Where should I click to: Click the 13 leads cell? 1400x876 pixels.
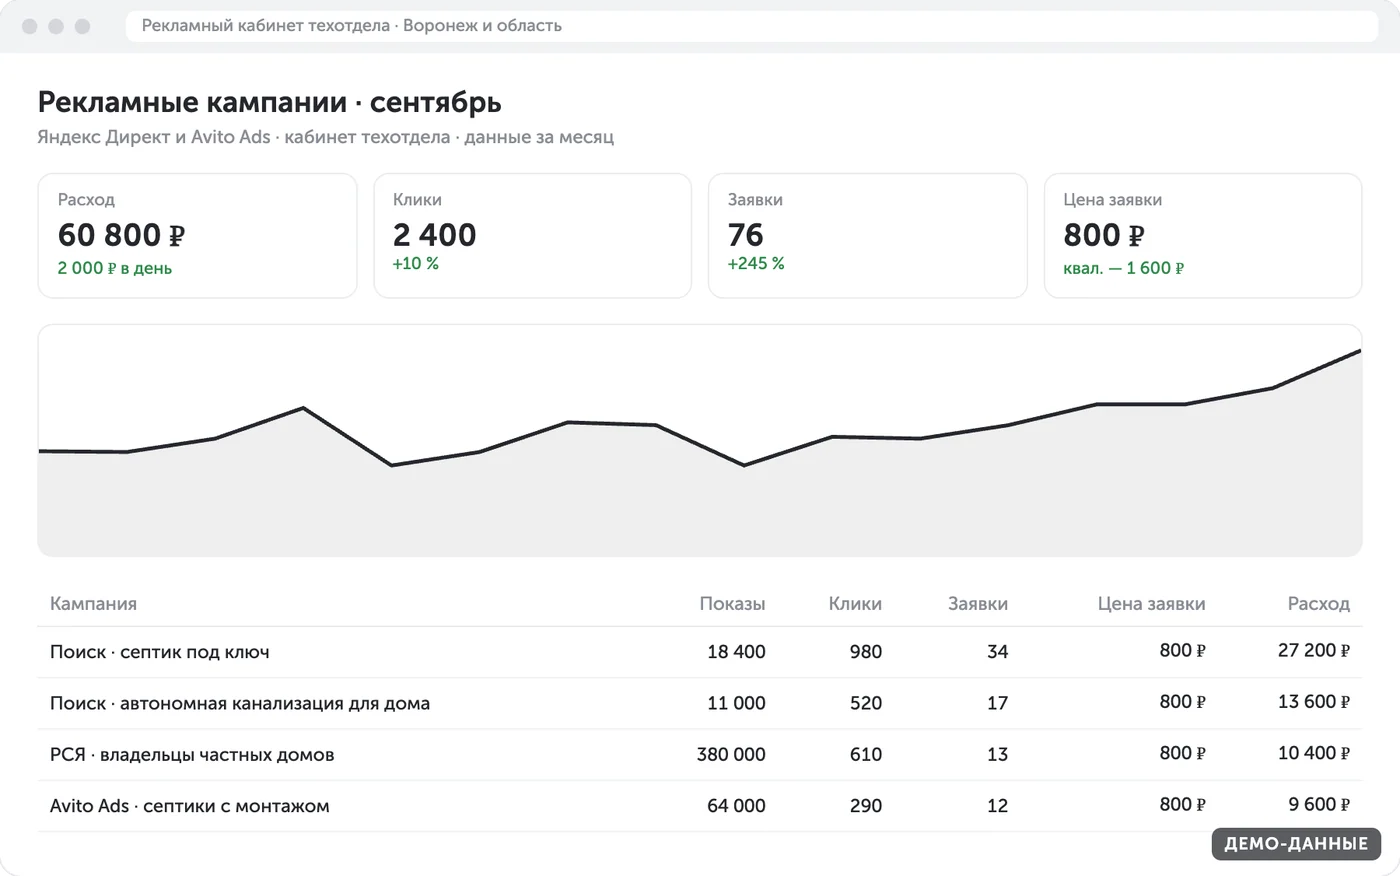tap(998, 755)
